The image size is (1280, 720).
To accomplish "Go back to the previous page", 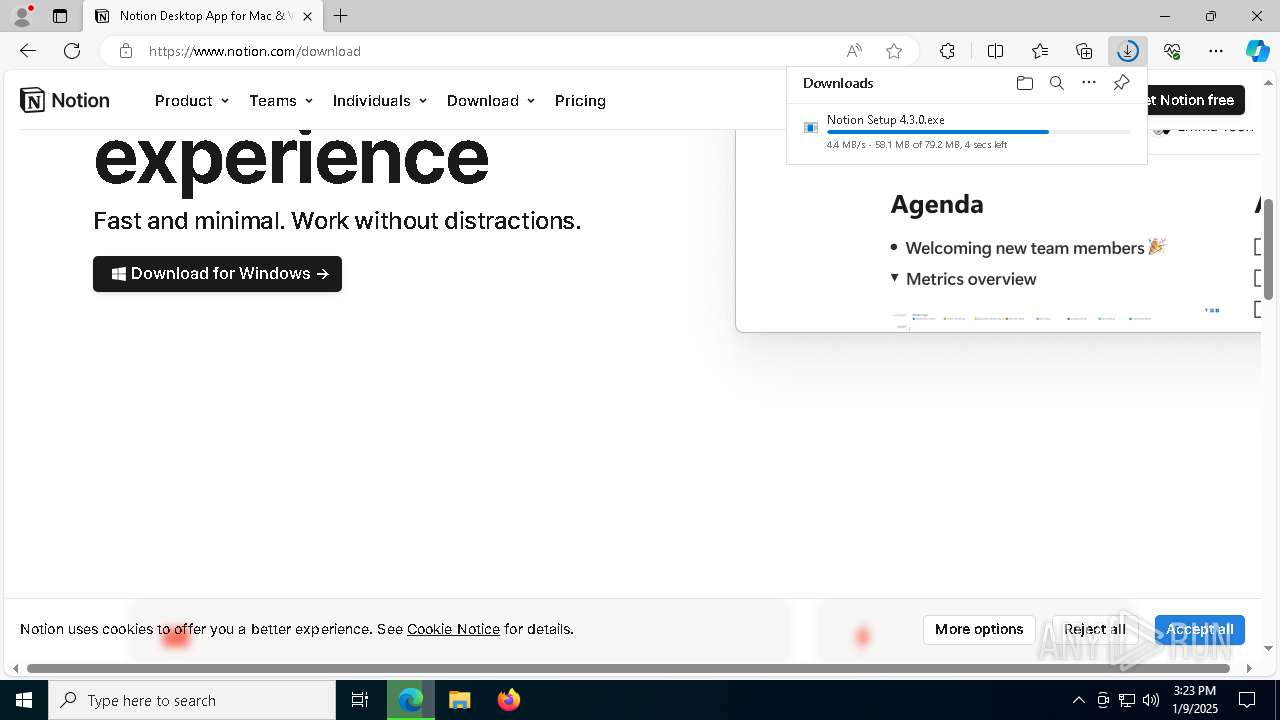I will tap(28, 51).
